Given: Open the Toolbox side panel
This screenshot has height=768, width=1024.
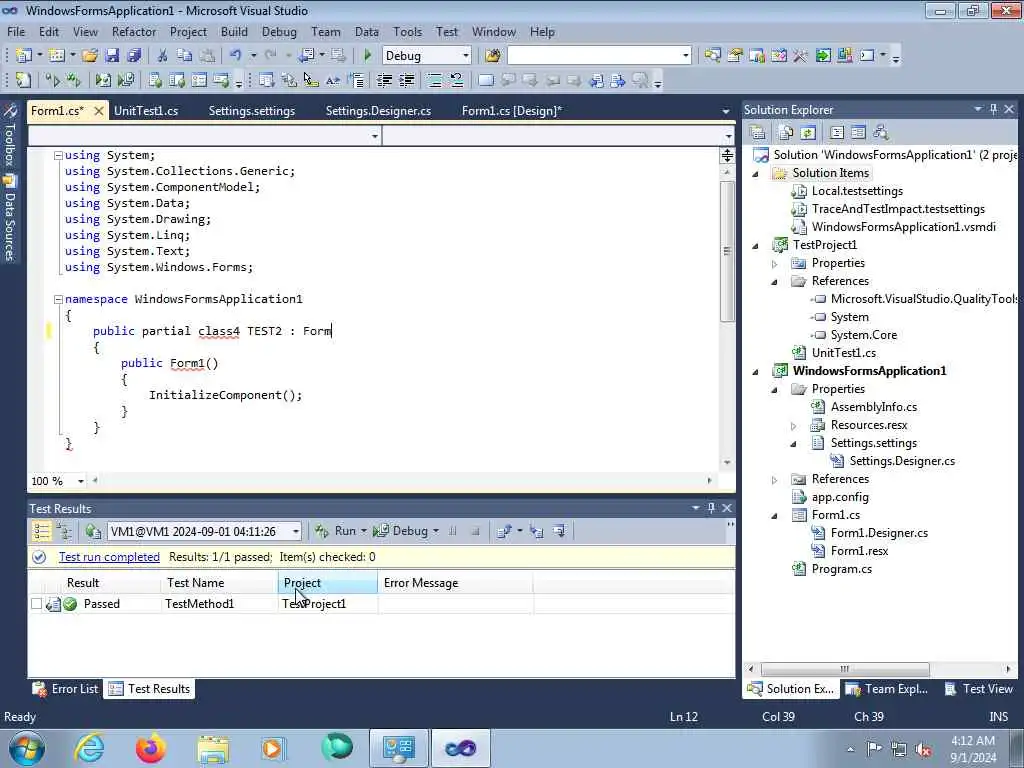Looking at the screenshot, I should click(x=10, y=136).
